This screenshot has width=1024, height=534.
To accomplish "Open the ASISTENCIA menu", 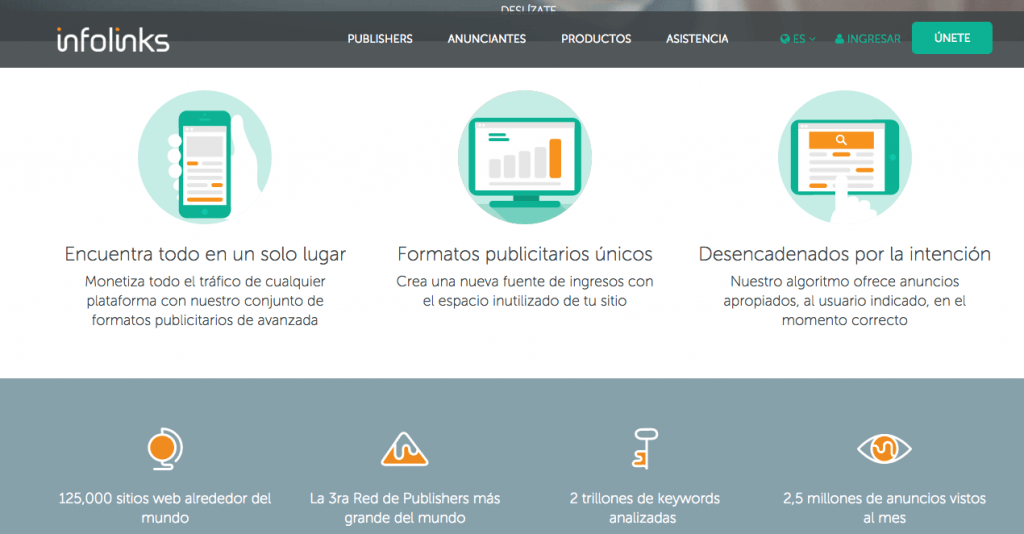I will (x=697, y=39).
